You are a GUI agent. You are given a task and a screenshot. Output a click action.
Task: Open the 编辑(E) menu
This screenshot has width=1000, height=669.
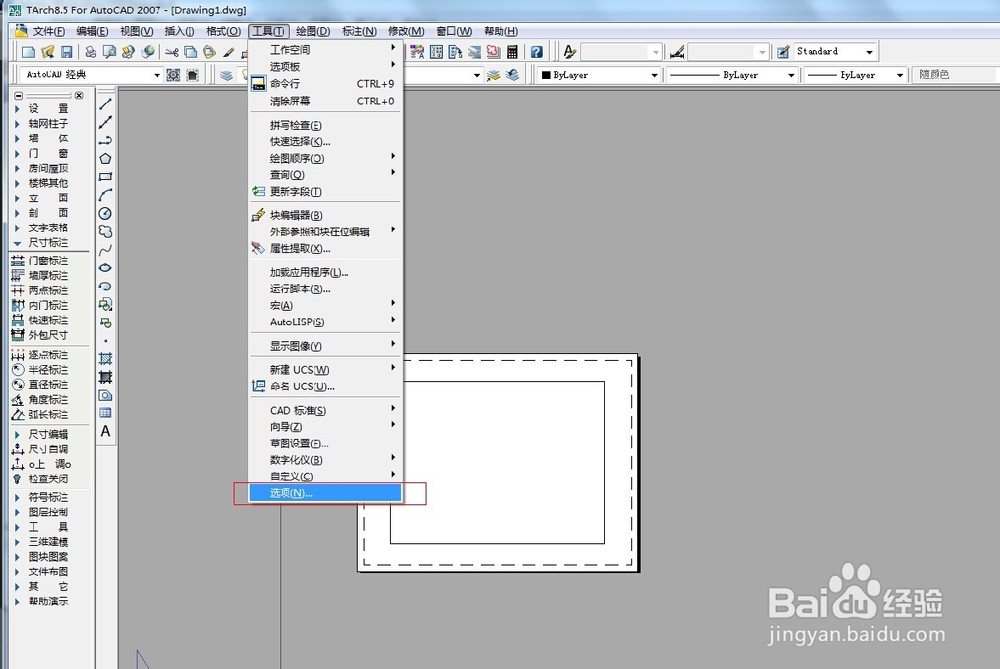tap(92, 31)
